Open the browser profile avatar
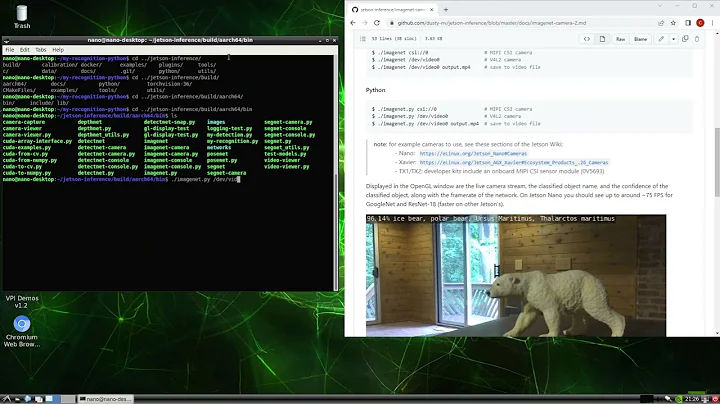 pyautogui.click(x=700, y=23)
